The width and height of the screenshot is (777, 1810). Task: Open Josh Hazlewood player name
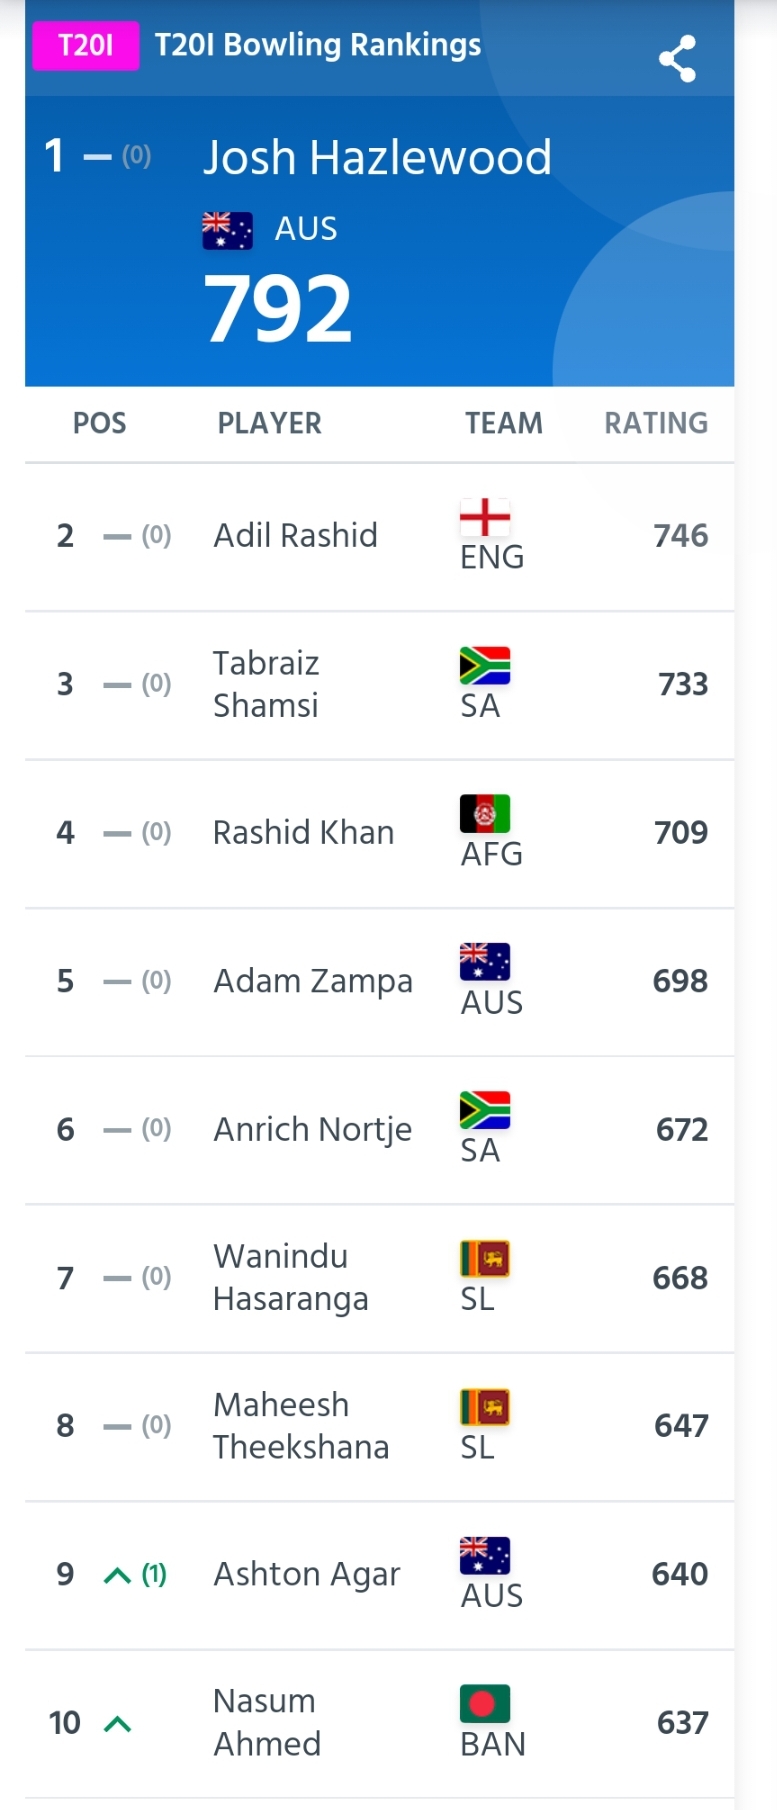click(x=378, y=158)
